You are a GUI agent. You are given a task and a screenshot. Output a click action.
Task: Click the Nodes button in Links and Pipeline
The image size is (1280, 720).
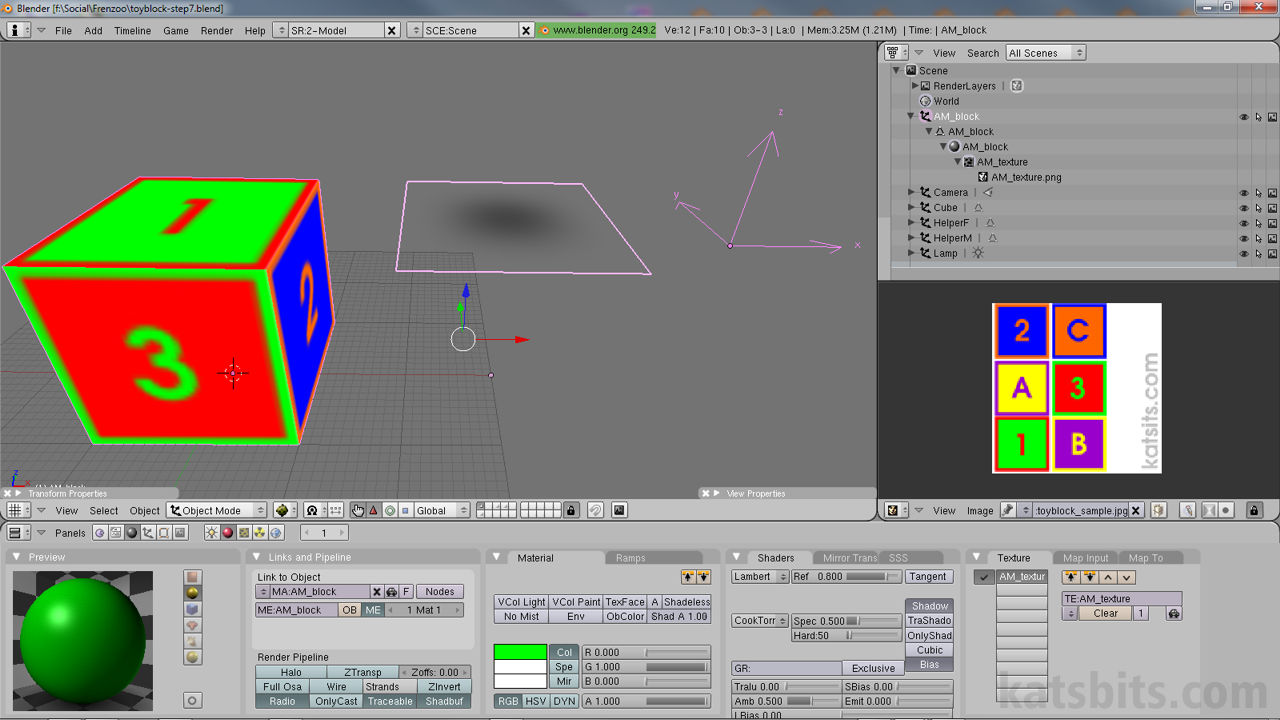click(x=439, y=591)
